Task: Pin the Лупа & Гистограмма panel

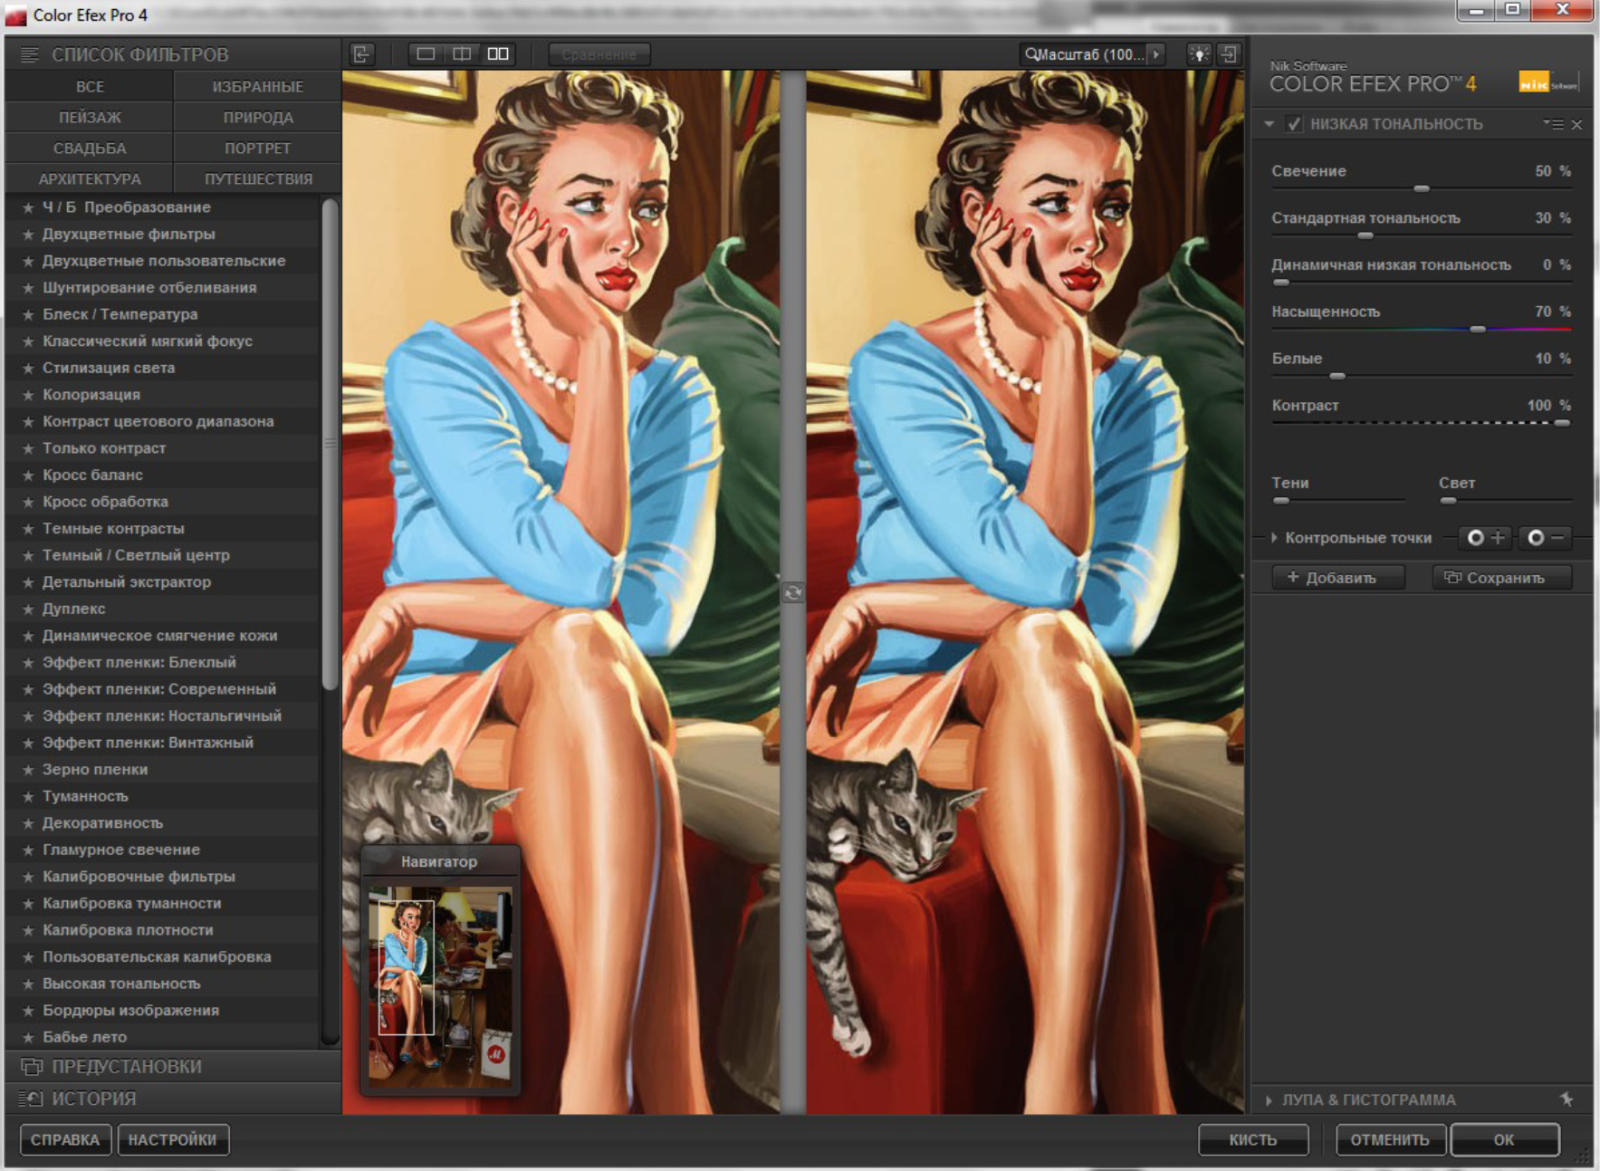Action: coord(1567,1099)
